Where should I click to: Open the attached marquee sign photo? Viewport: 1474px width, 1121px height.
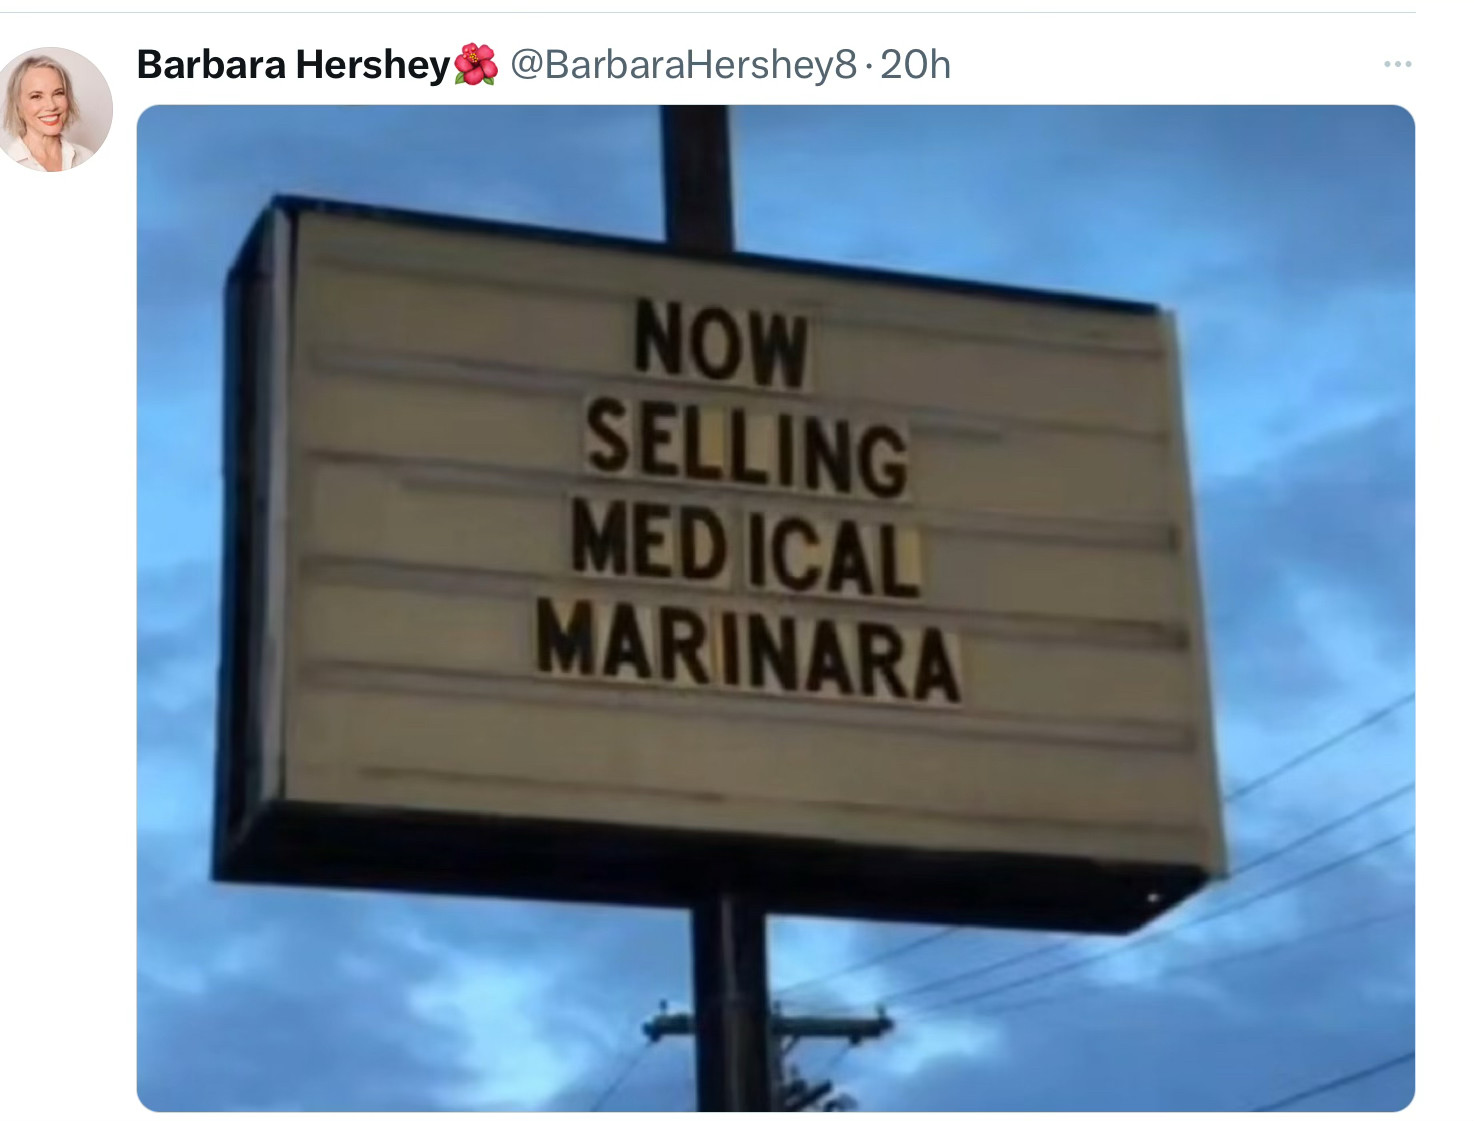click(x=775, y=608)
